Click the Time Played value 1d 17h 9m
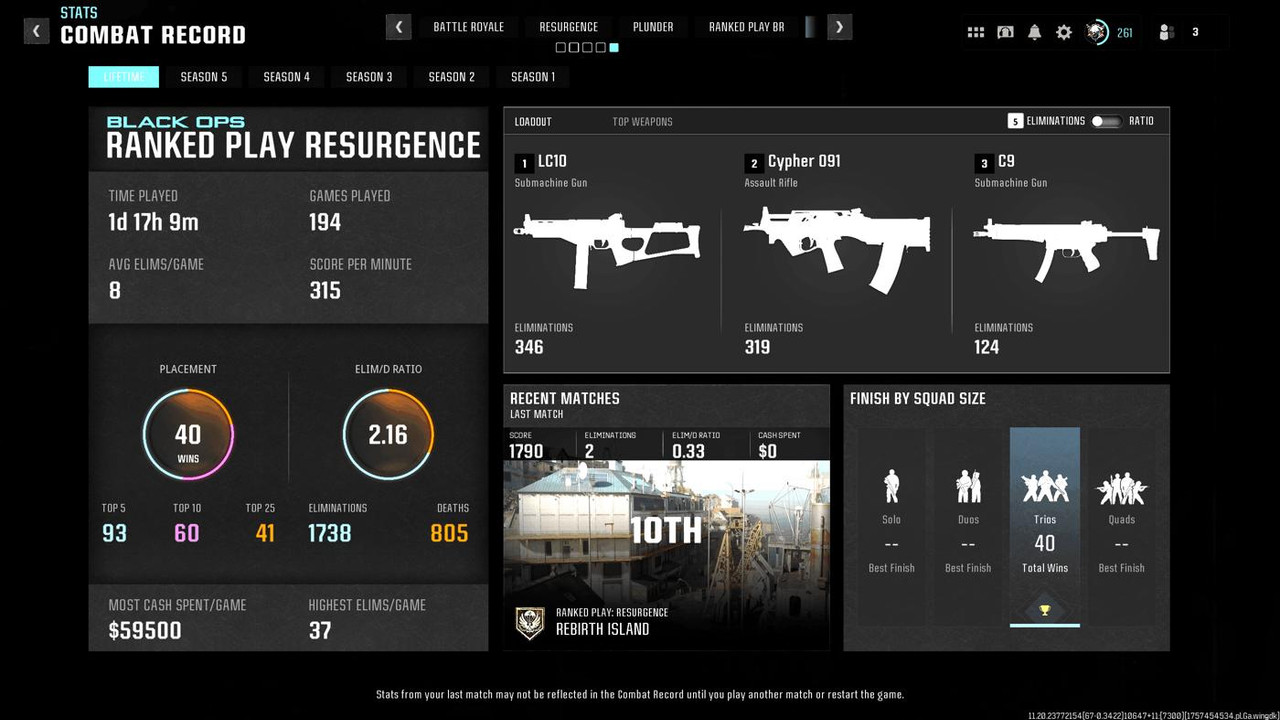This screenshot has width=1280, height=720. 153,222
